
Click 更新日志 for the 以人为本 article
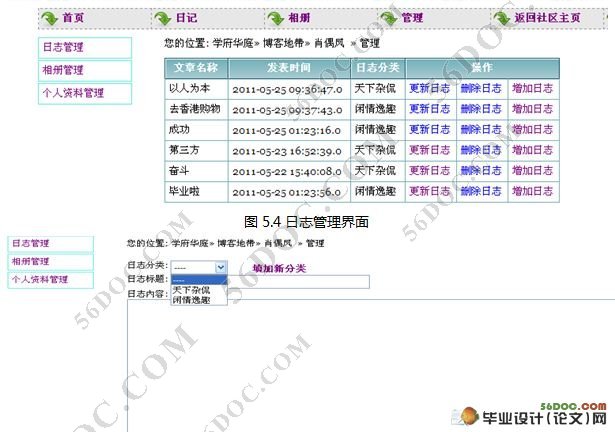430,88
